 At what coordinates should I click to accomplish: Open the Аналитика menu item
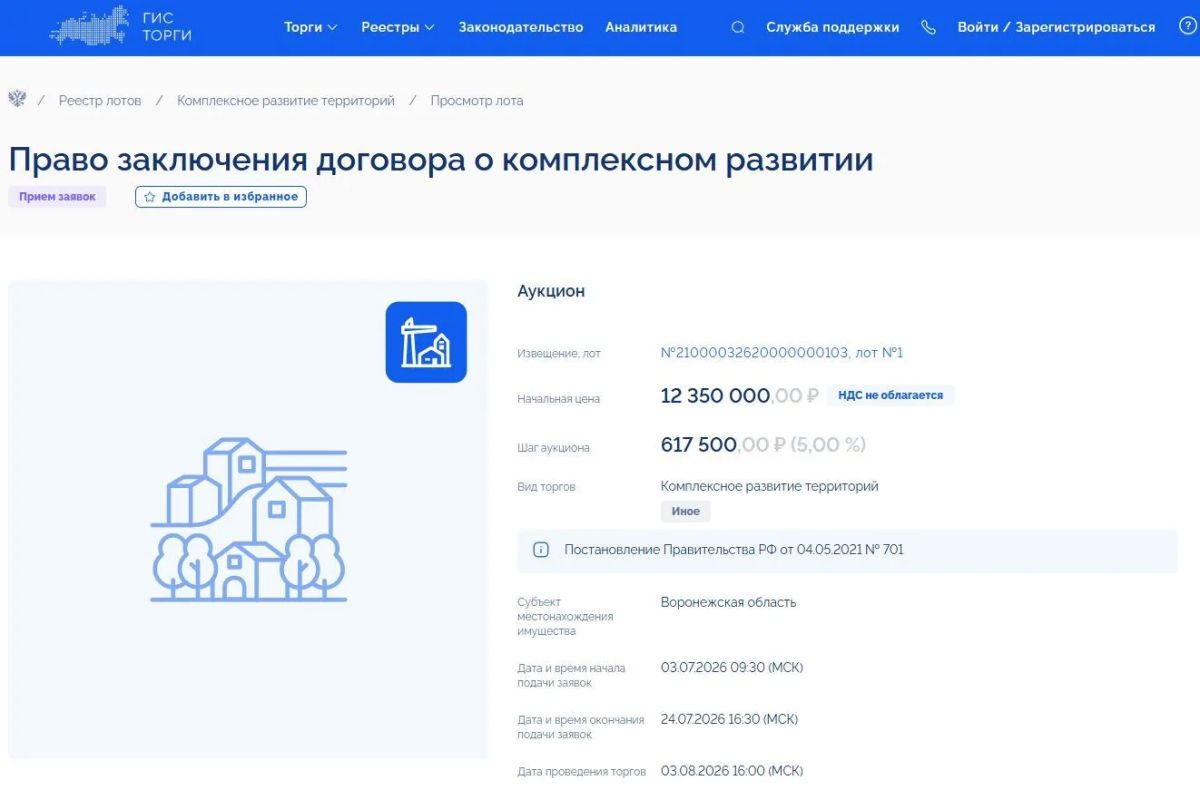click(x=641, y=27)
